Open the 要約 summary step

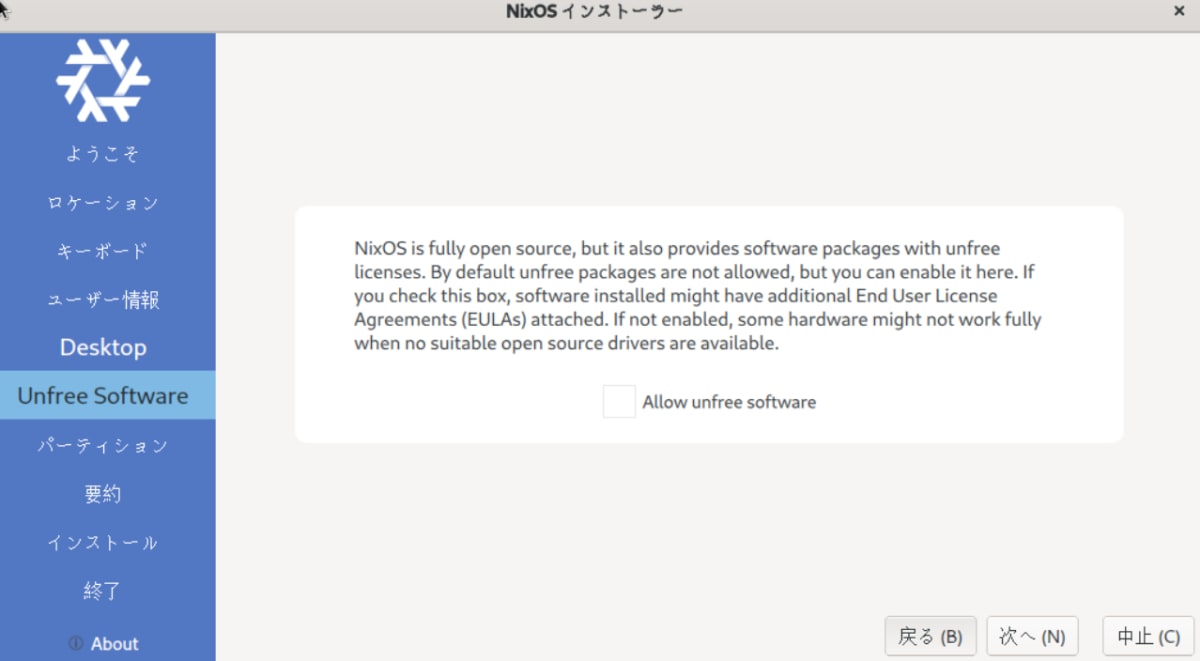tap(103, 493)
